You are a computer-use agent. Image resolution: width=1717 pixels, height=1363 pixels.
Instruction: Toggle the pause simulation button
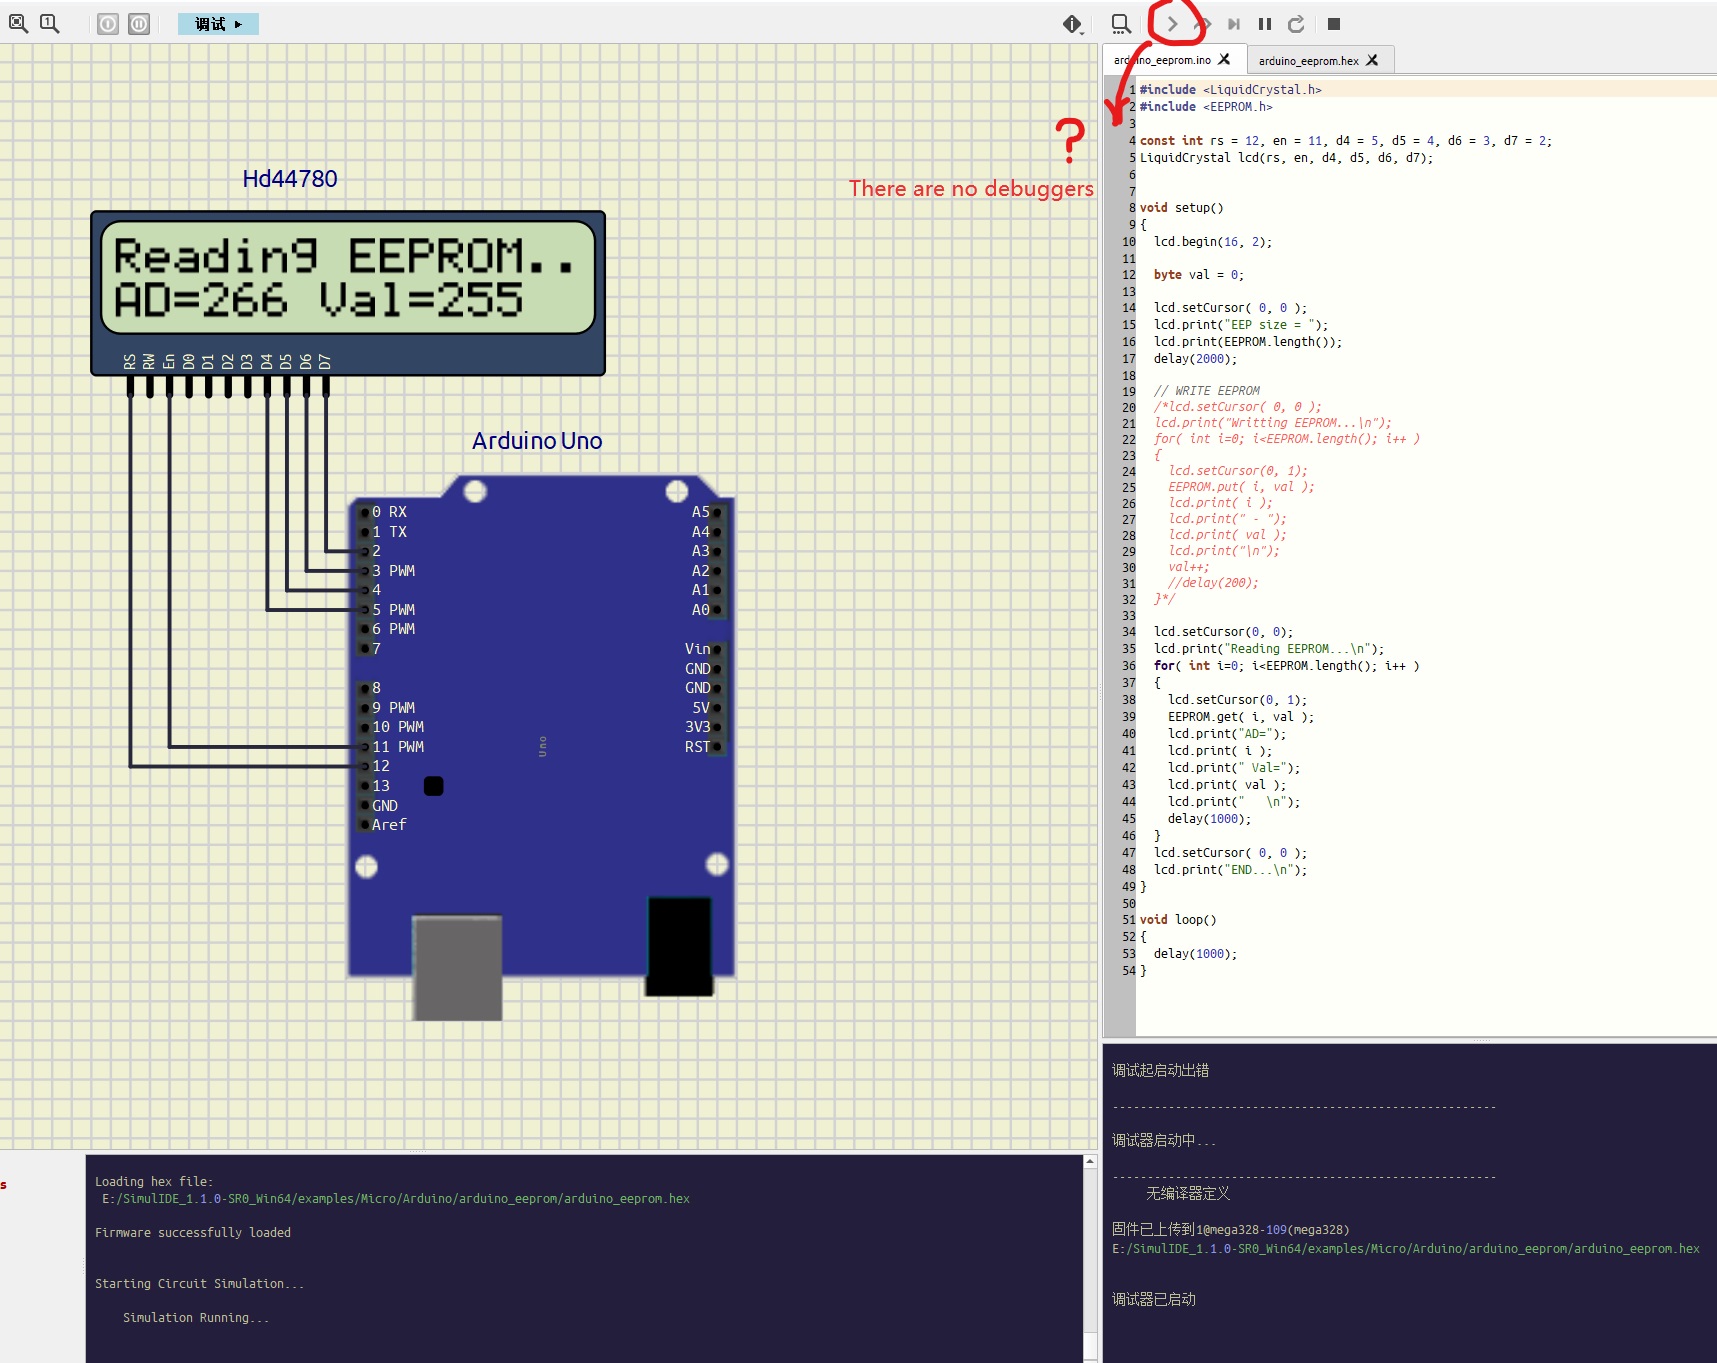(x=139, y=24)
